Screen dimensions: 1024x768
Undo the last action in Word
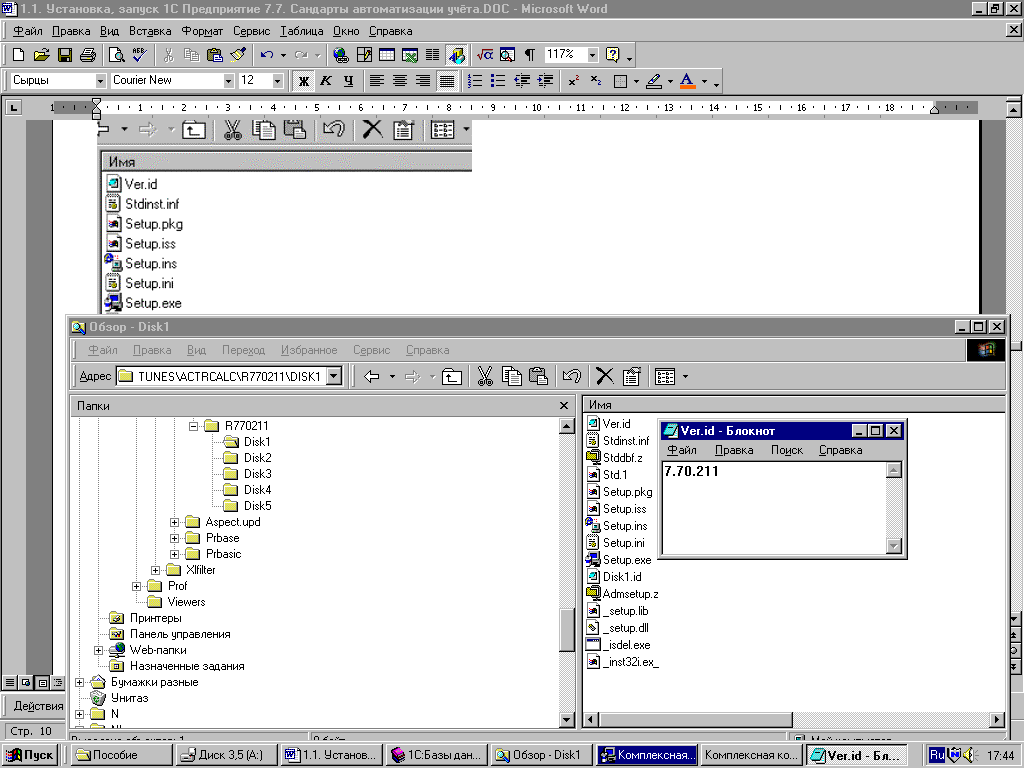(x=266, y=55)
